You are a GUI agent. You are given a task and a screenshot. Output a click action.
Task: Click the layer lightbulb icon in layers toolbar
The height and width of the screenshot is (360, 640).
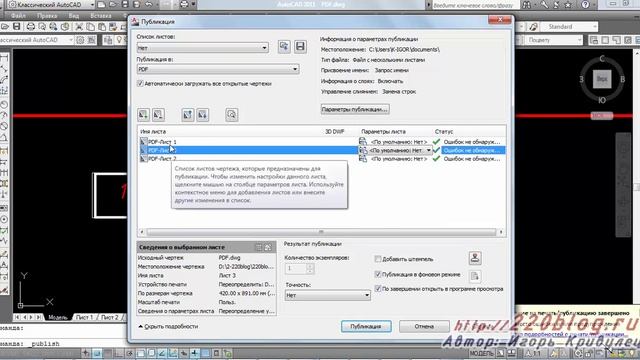(x=120, y=40)
